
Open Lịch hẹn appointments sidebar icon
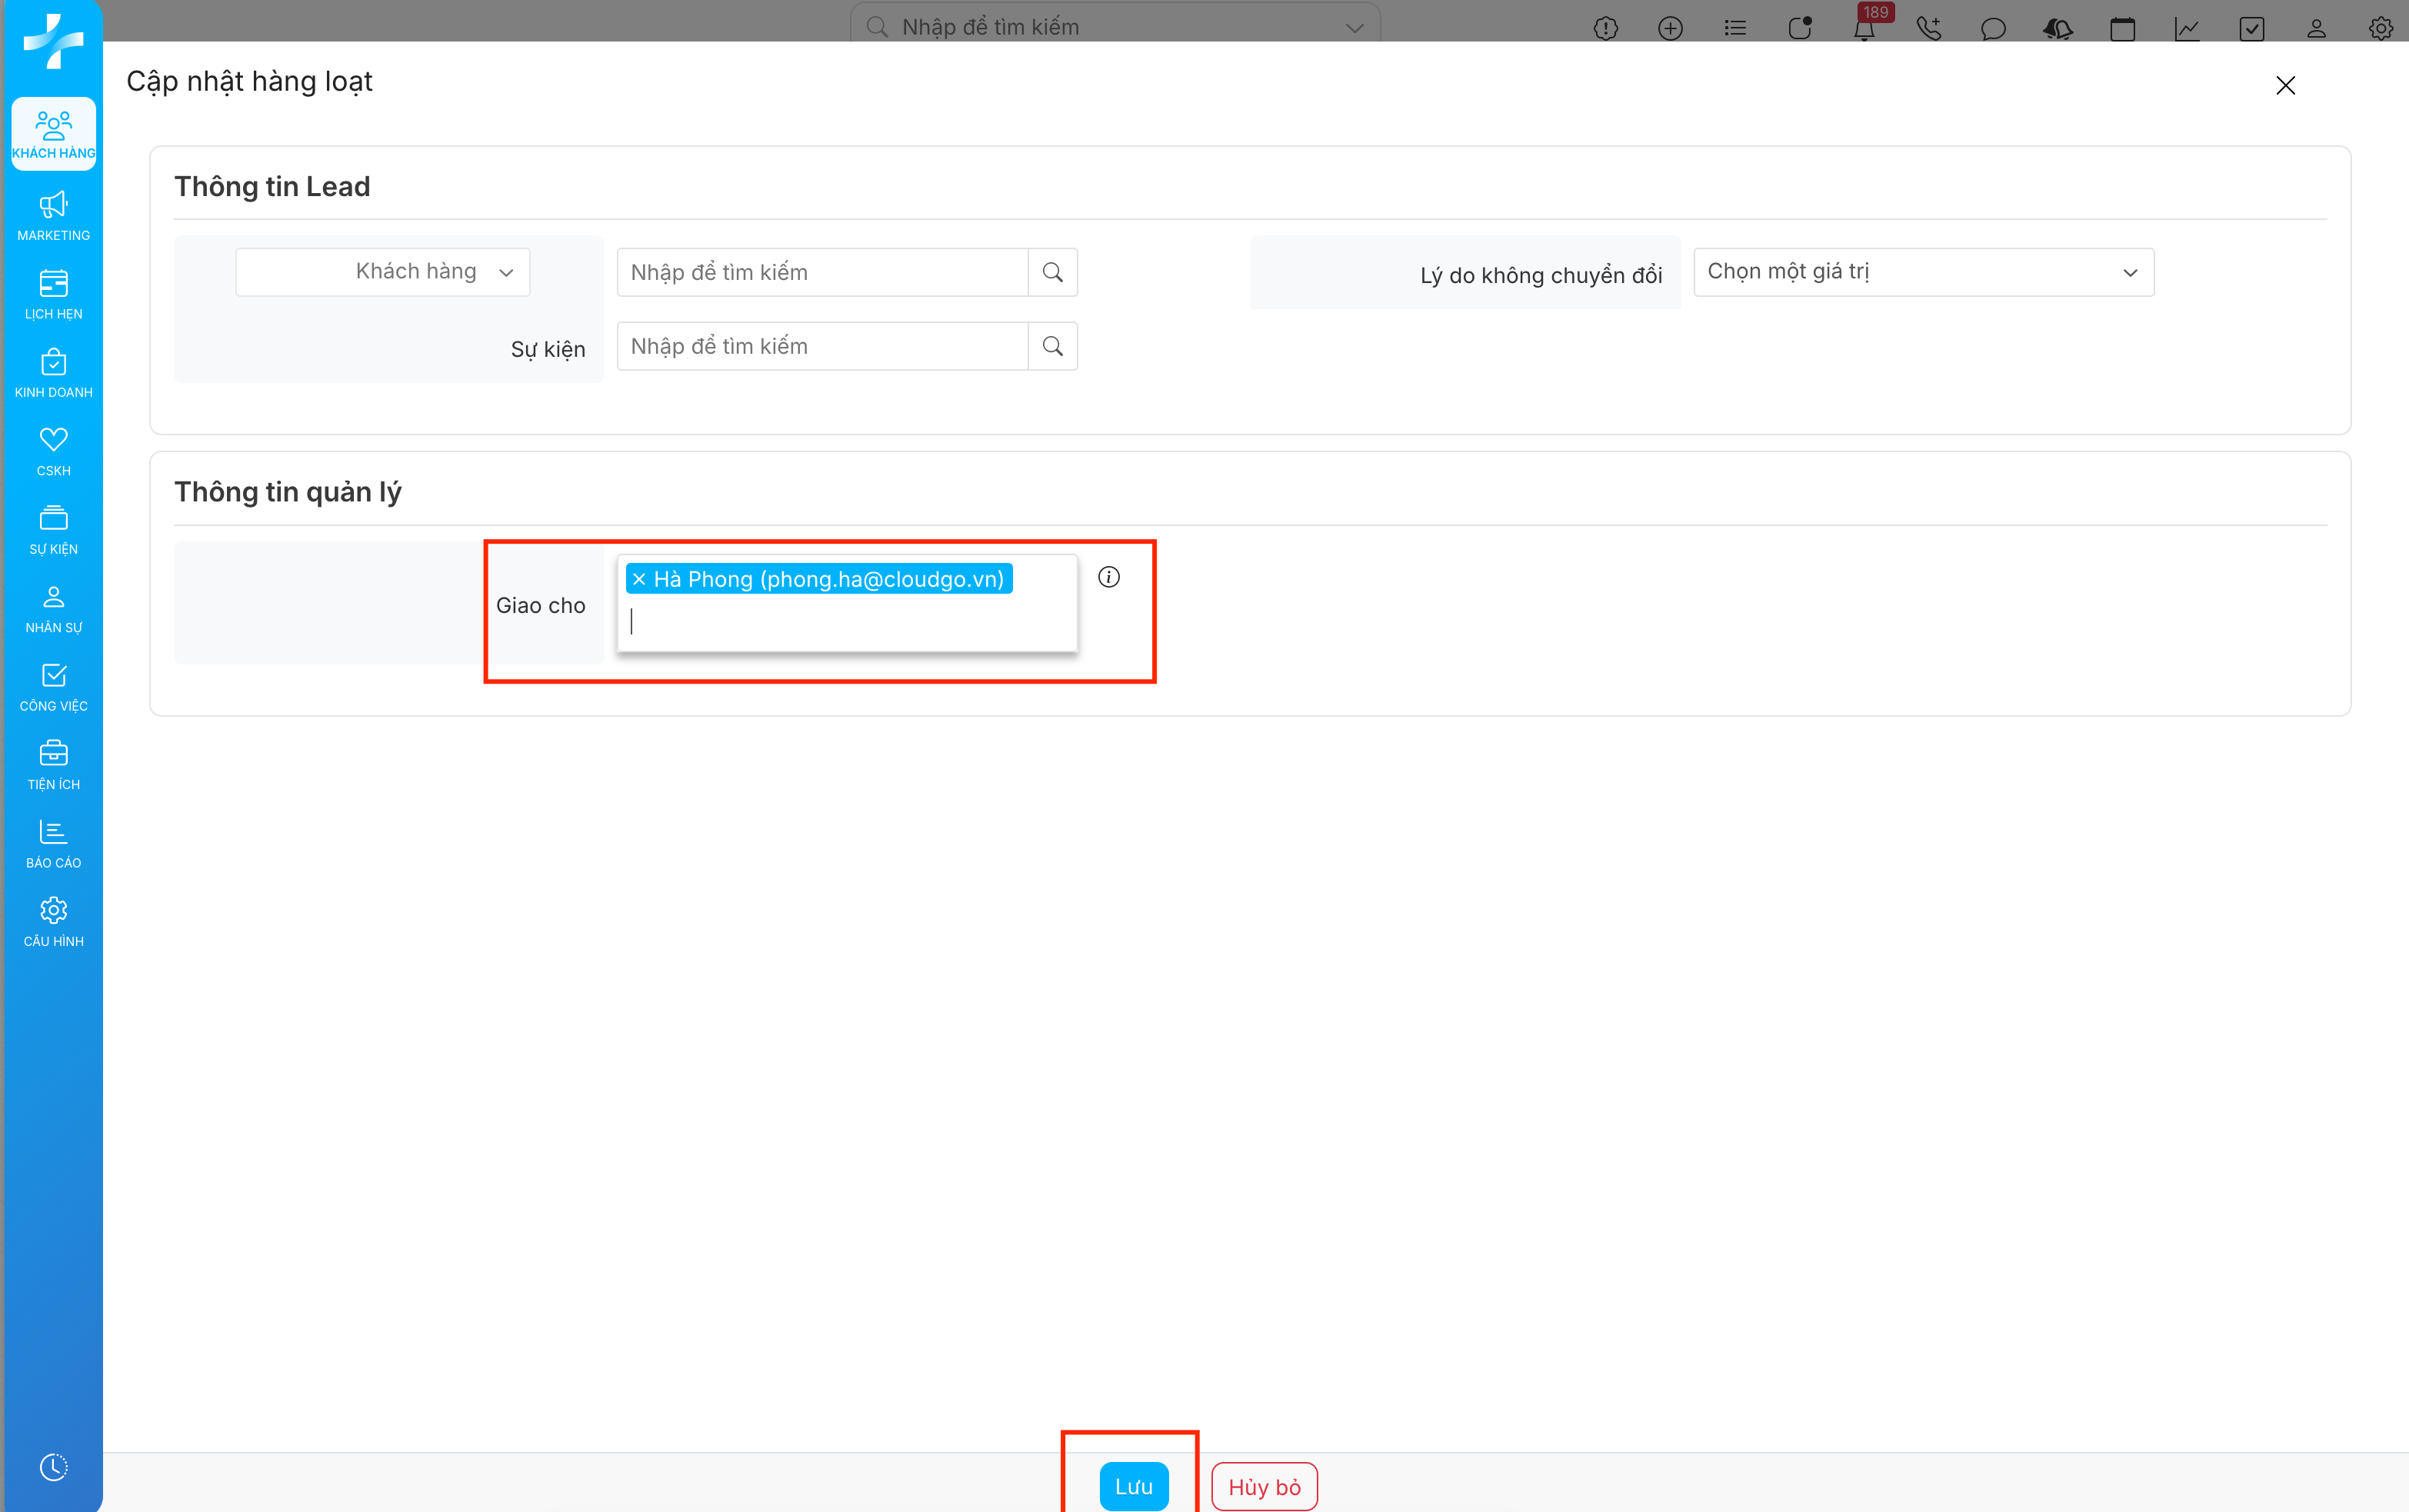(x=53, y=294)
